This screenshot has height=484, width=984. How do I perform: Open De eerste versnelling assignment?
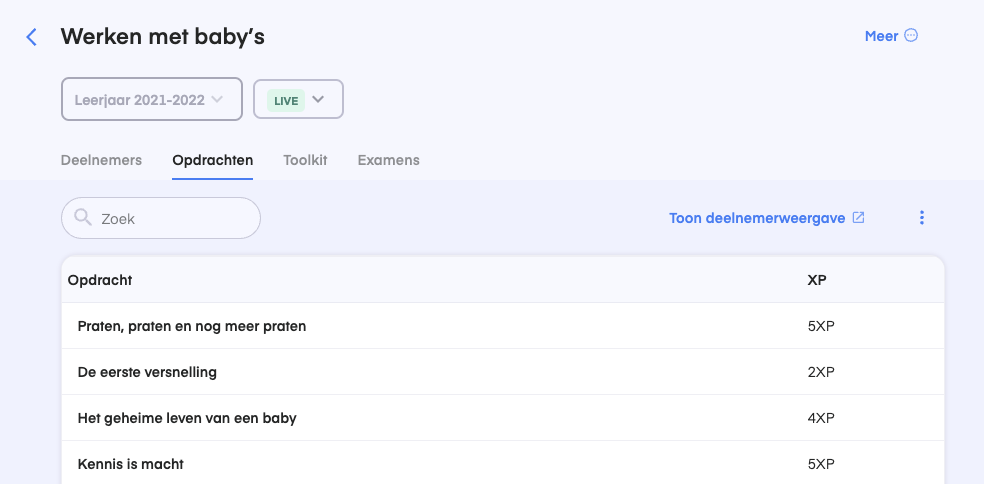[147, 372]
